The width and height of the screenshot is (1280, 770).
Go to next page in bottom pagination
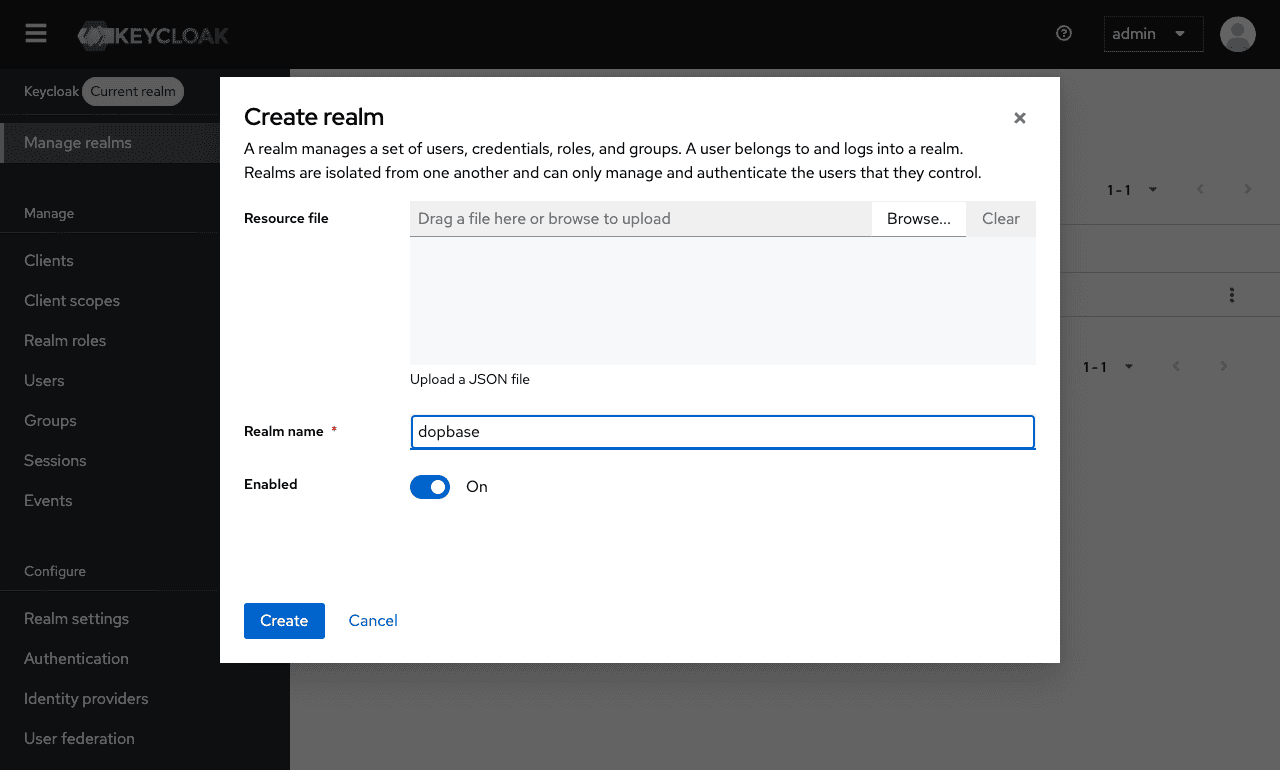coord(1224,367)
